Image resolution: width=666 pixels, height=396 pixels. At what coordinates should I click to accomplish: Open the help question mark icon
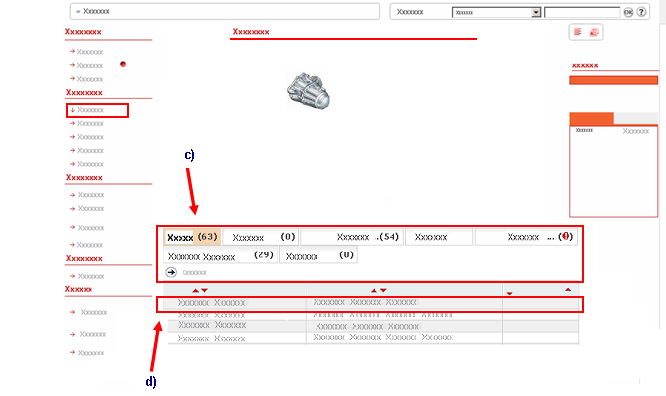click(x=641, y=12)
